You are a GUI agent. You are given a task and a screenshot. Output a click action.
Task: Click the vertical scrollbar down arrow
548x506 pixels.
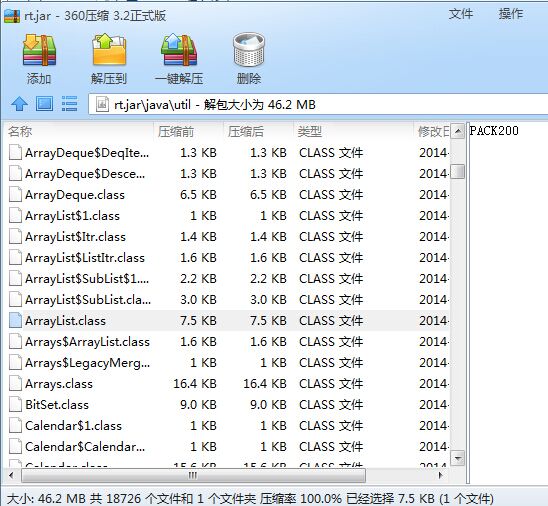point(457,457)
